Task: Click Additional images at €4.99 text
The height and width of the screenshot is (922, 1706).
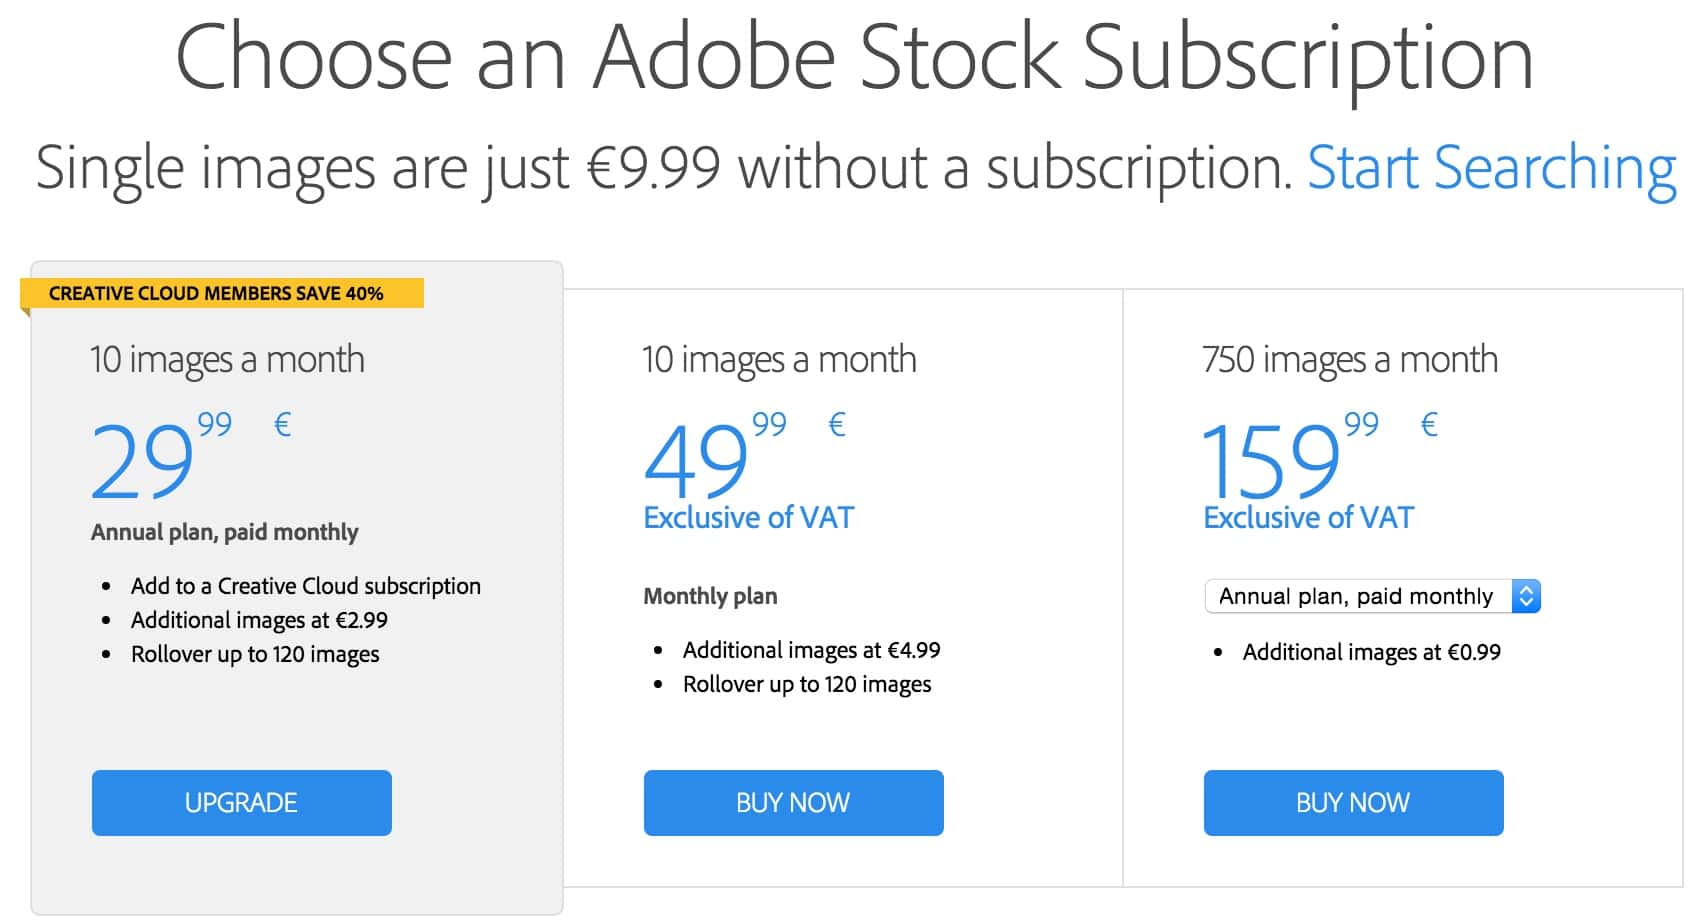Action: click(x=812, y=650)
